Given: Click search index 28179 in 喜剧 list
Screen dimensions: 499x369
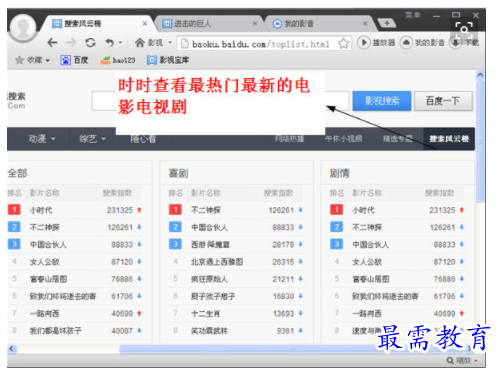Looking at the screenshot, I should coord(283,245).
